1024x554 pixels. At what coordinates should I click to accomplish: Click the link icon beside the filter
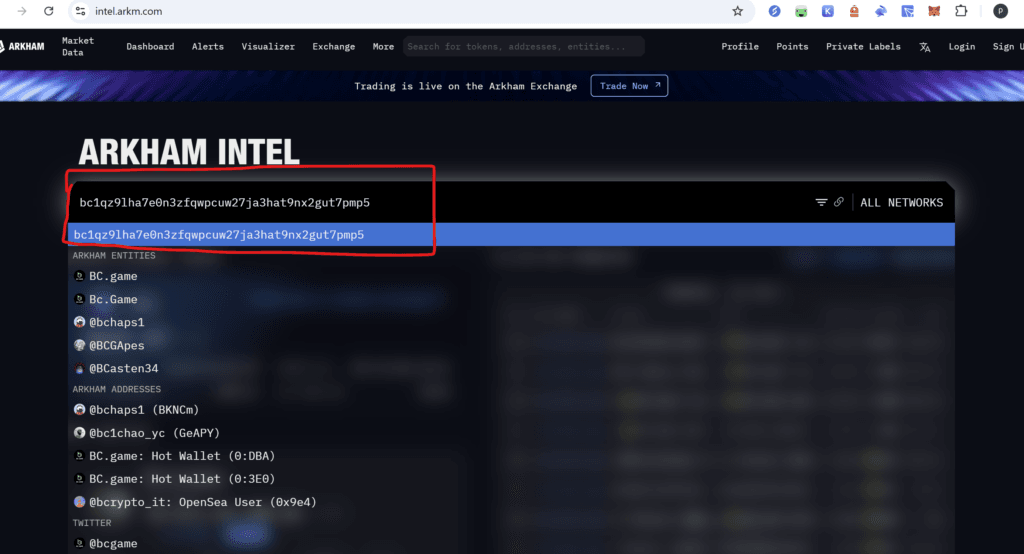pyautogui.click(x=839, y=202)
